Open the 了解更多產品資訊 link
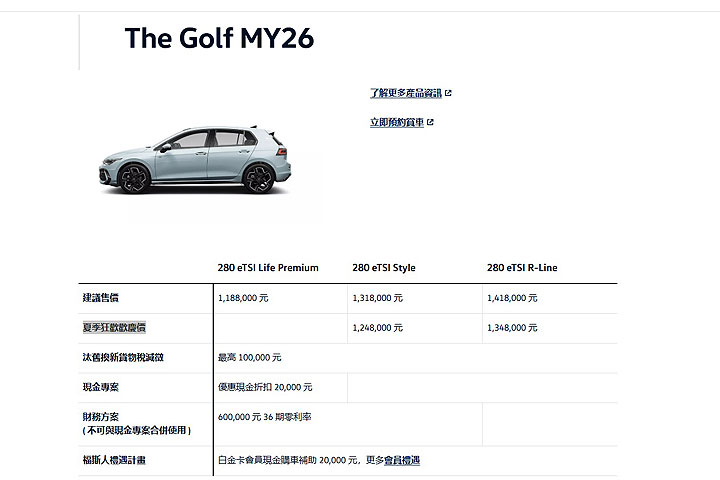The image size is (720, 480). [x=406, y=93]
